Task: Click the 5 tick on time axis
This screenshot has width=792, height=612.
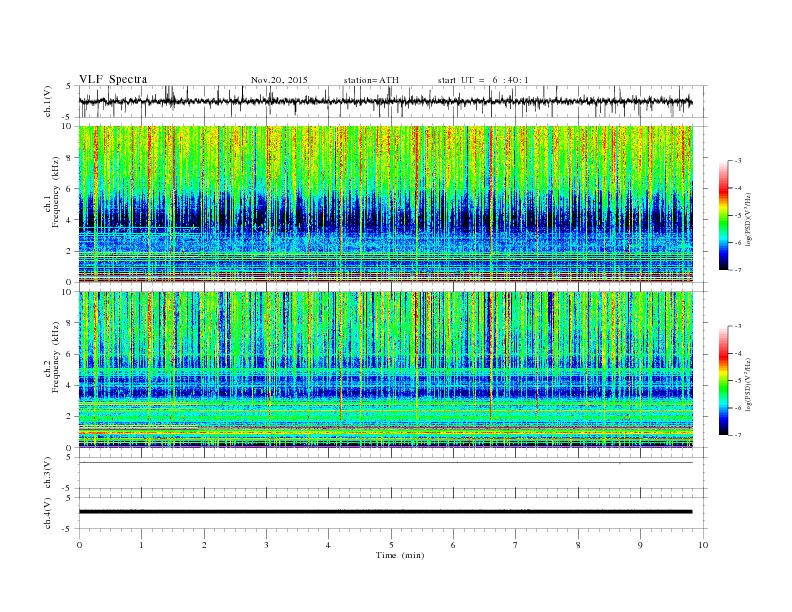Action: pyautogui.click(x=391, y=545)
